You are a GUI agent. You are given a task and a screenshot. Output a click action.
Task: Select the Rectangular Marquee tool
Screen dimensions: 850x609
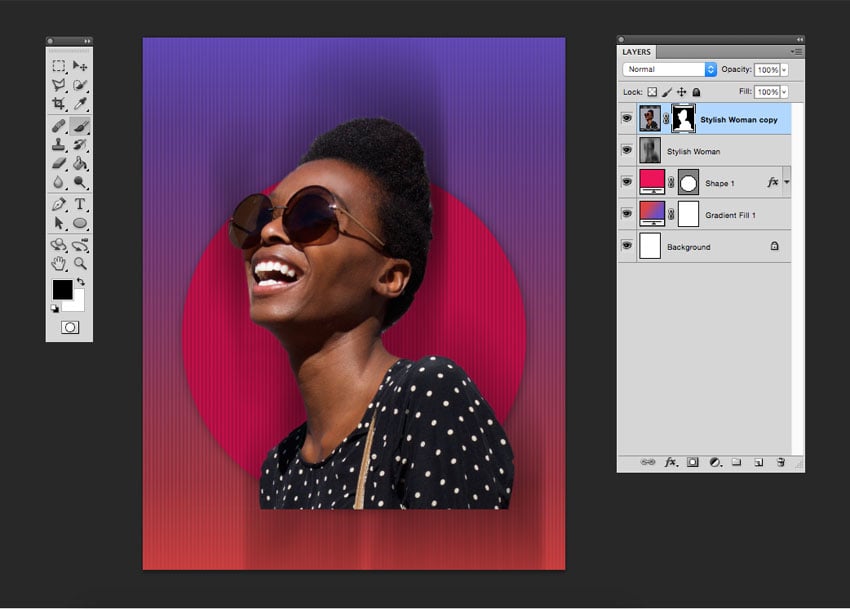[x=59, y=66]
